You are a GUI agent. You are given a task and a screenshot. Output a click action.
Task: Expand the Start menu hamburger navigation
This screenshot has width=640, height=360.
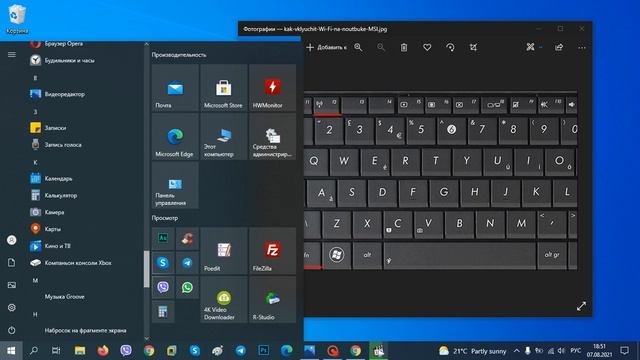pyautogui.click(x=11, y=54)
